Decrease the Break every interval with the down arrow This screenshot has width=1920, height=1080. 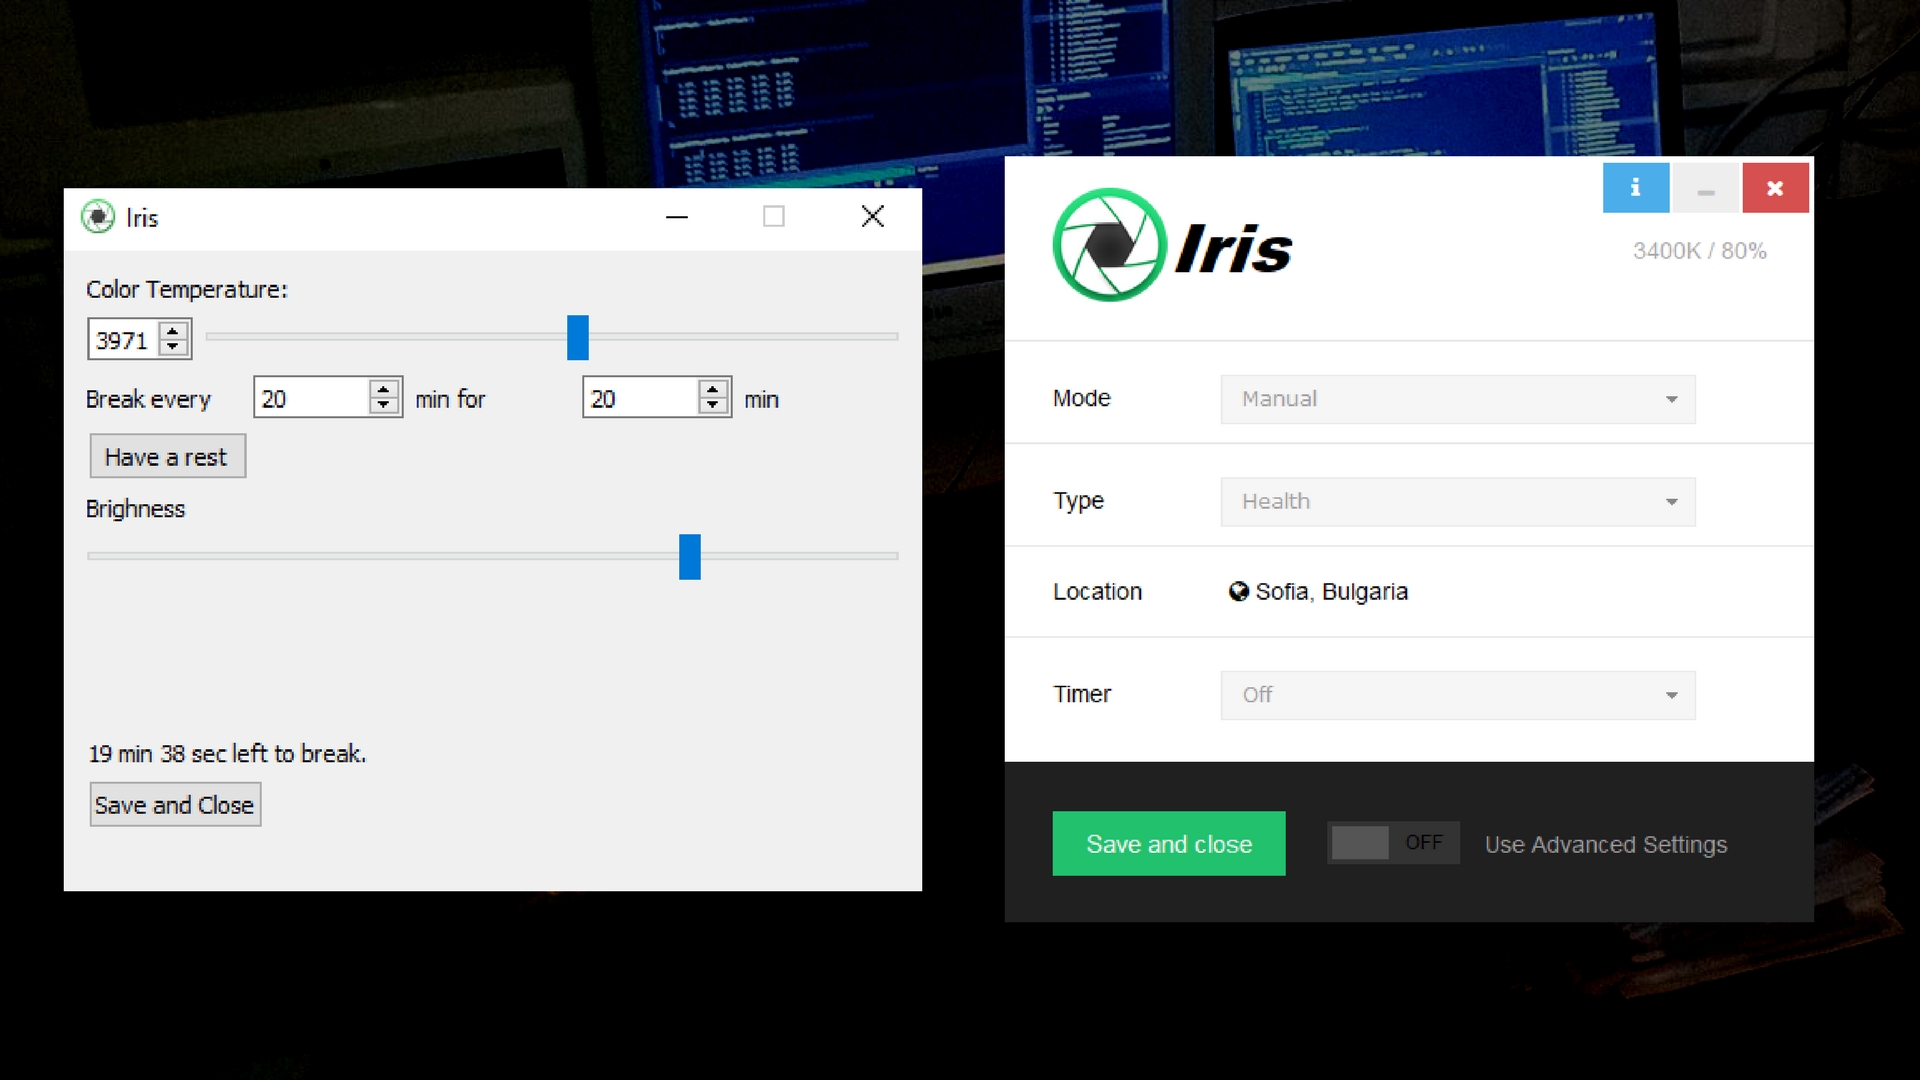coord(384,406)
